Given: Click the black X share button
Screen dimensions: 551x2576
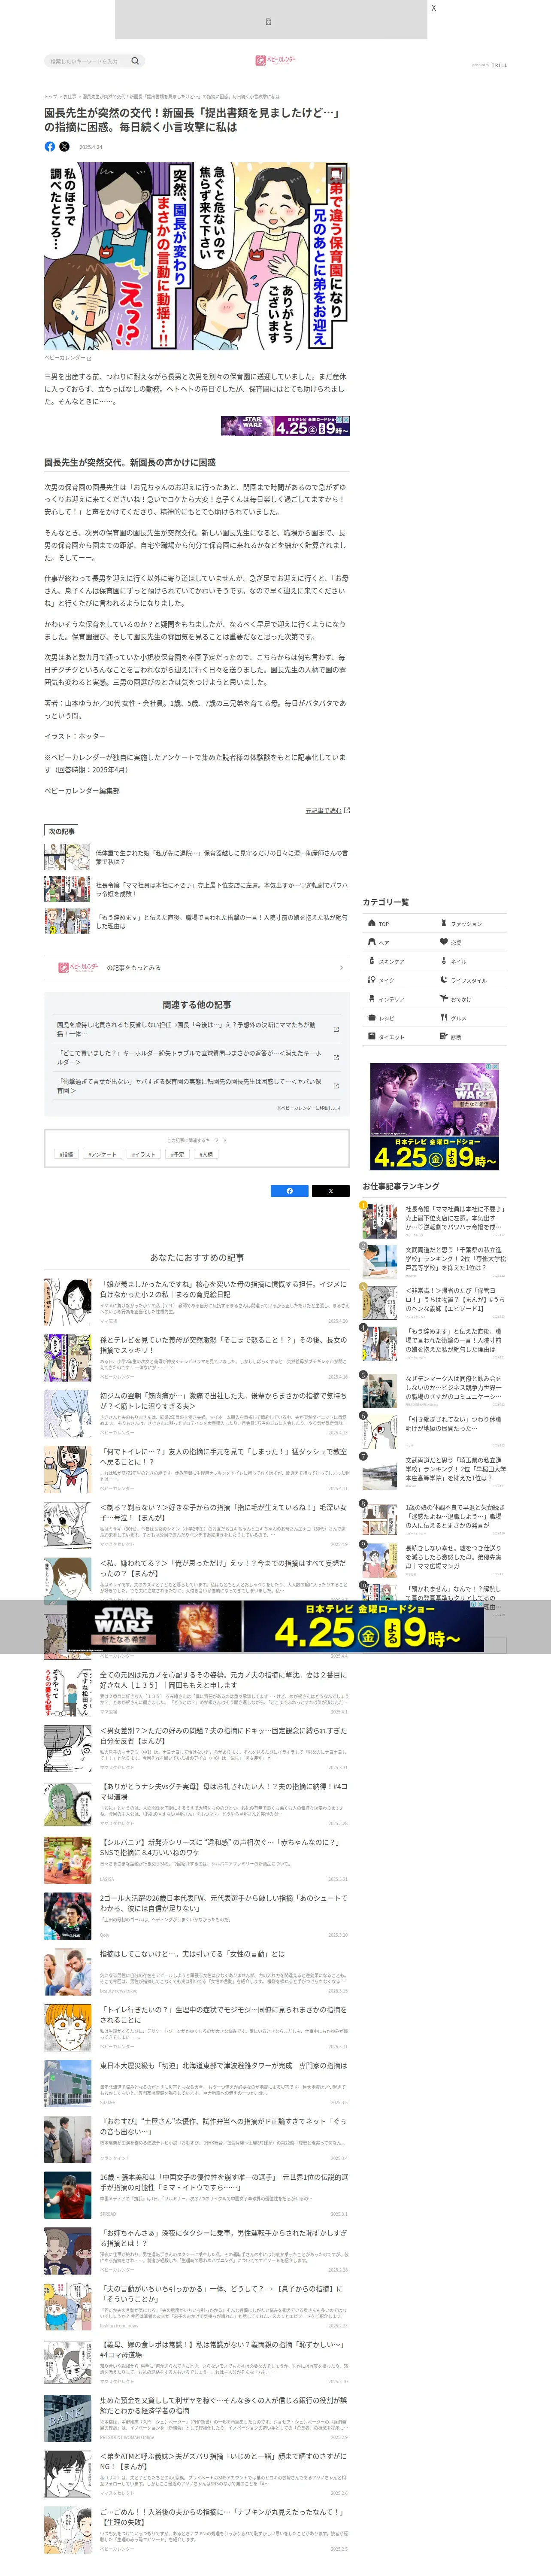Looking at the screenshot, I should point(330,1191).
